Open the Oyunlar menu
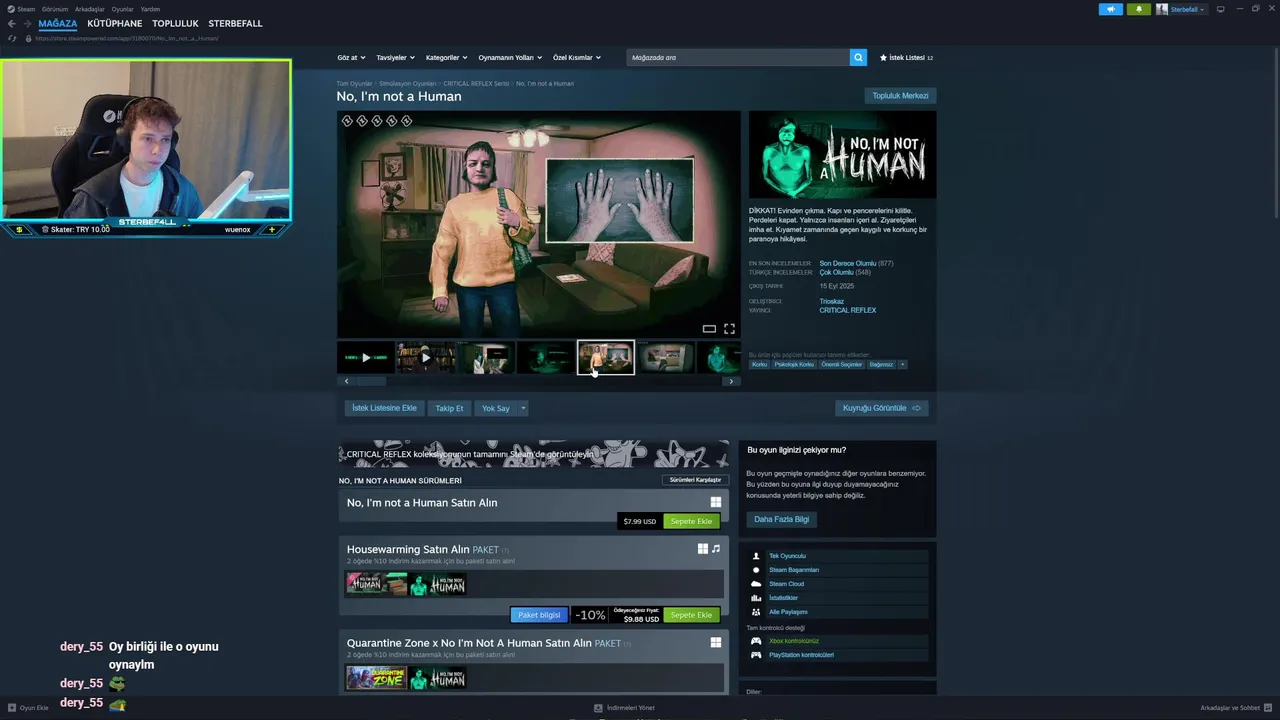This screenshot has width=1280, height=720. coord(122,9)
